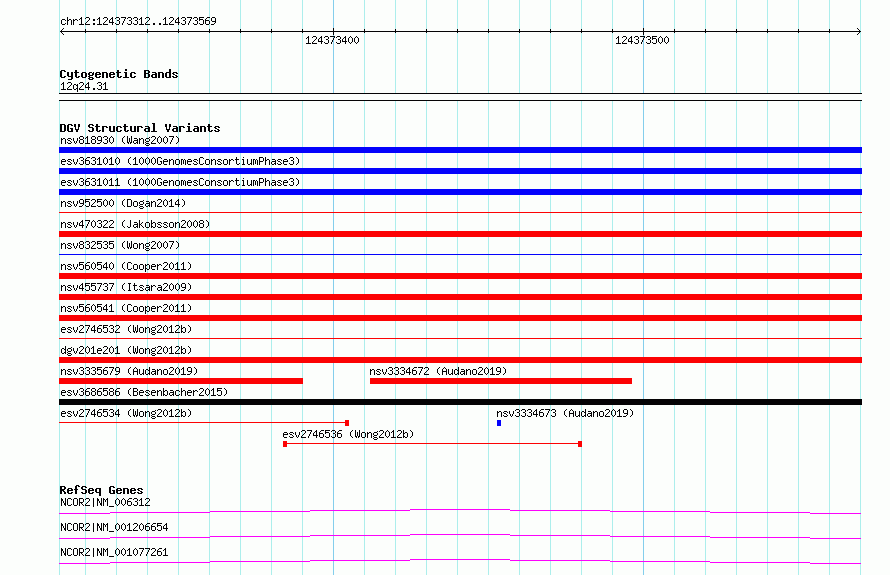Click the ruler's right arrow end
The height and width of the screenshot is (575, 890).
(x=859, y=32)
